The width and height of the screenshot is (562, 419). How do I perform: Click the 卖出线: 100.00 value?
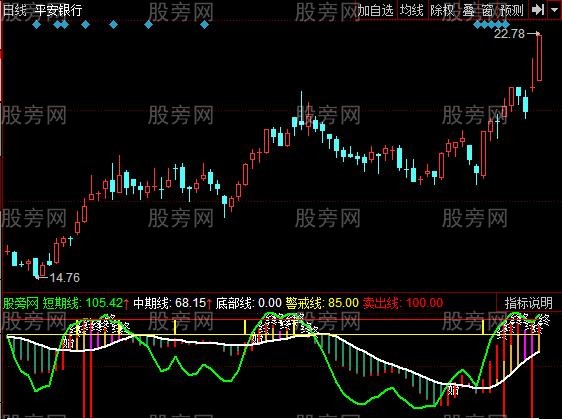pyautogui.click(x=403, y=303)
